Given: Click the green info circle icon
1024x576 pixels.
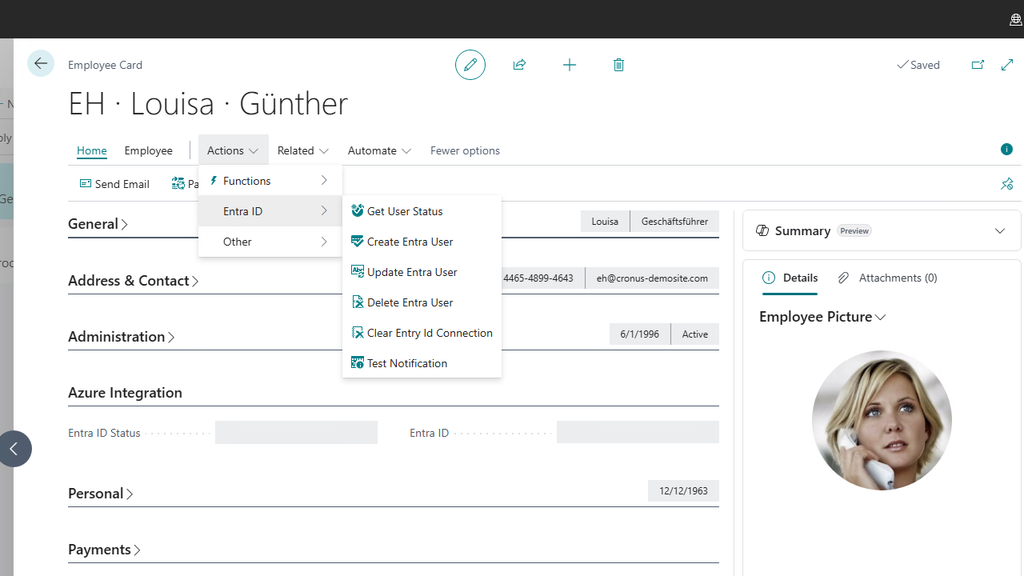Looking at the screenshot, I should point(1006,150).
